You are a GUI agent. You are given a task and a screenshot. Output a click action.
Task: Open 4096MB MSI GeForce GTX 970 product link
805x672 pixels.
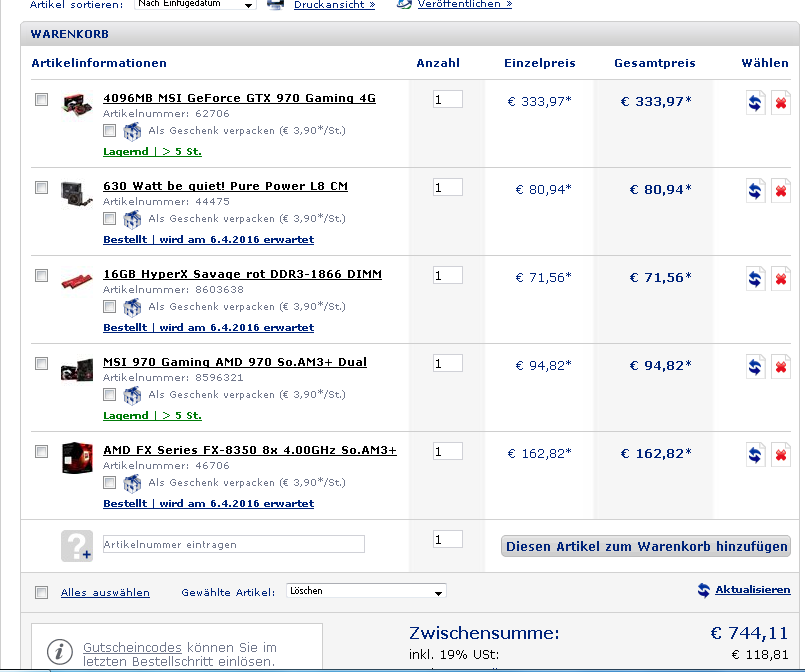239,98
